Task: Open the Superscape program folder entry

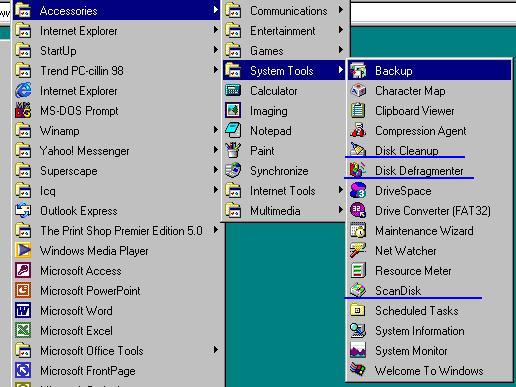Action: click(x=116, y=171)
